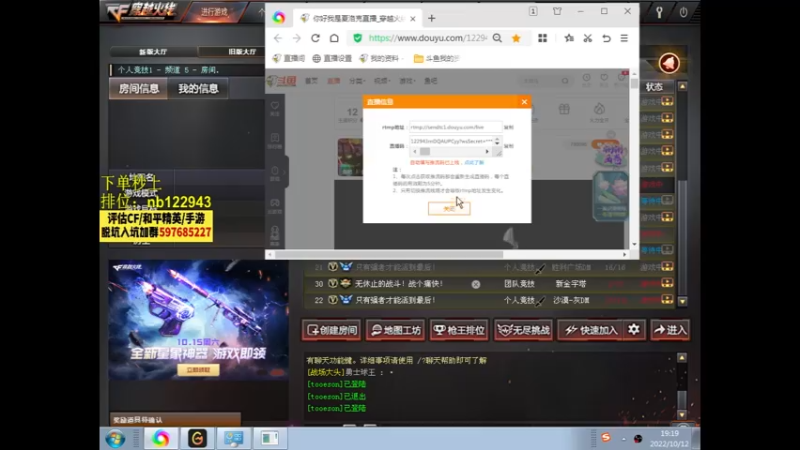Open Windows Start menu
Screen dimensions: 800x450
click(115, 439)
